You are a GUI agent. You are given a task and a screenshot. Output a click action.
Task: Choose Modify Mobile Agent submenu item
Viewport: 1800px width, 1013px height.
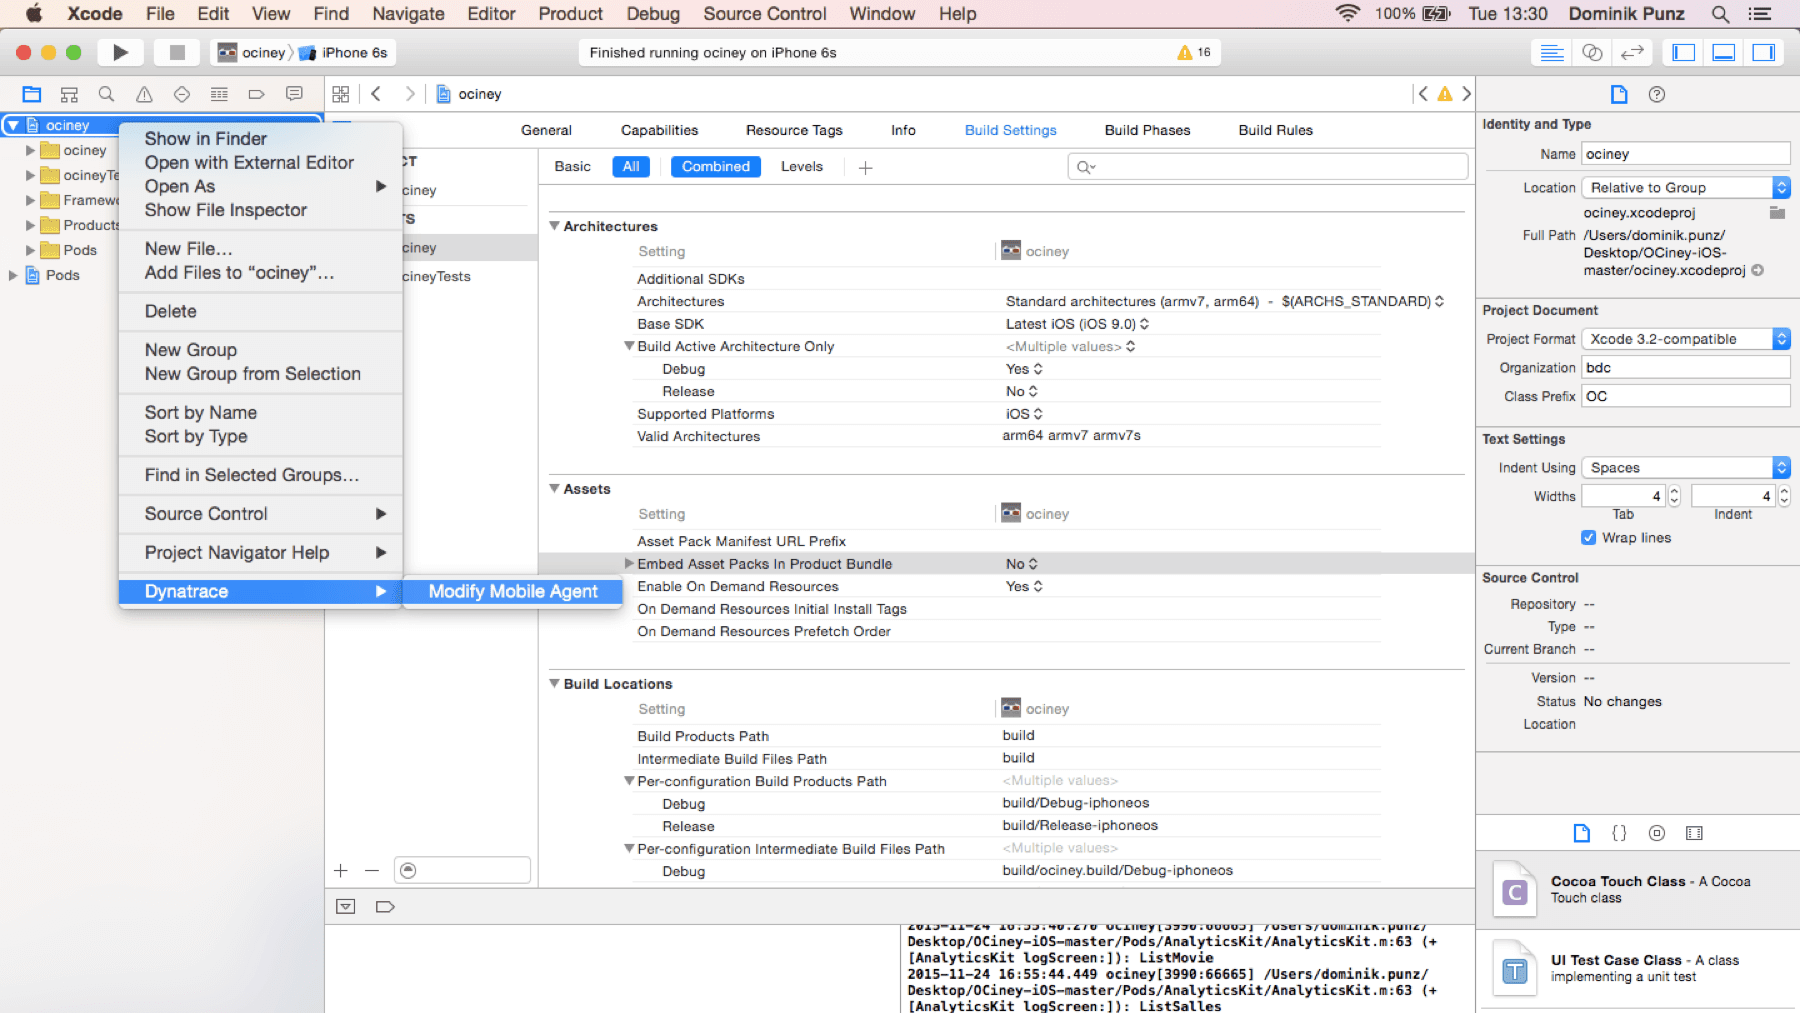pos(513,592)
